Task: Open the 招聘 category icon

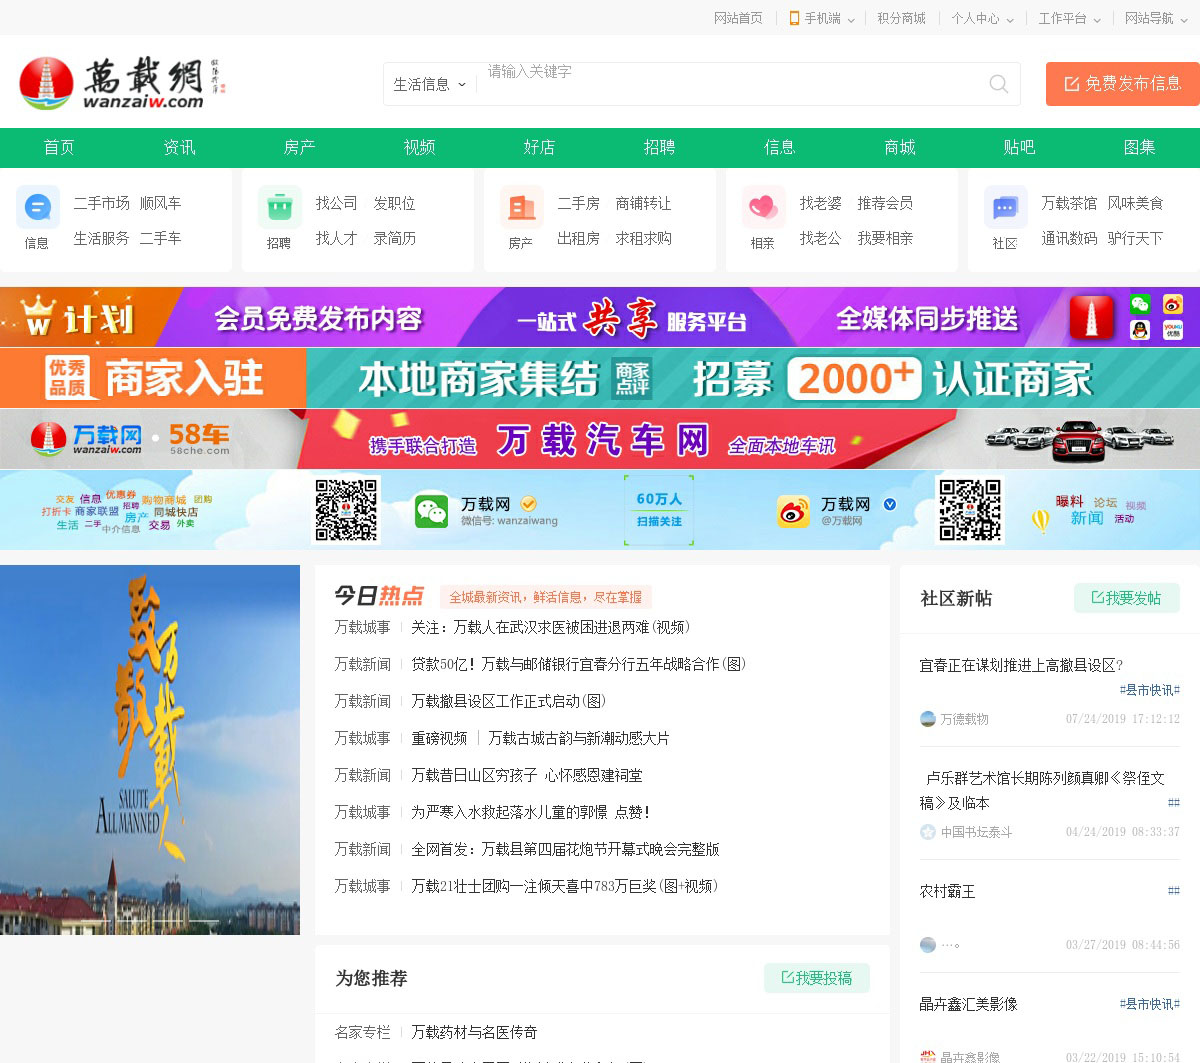Action: coord(279,208)
